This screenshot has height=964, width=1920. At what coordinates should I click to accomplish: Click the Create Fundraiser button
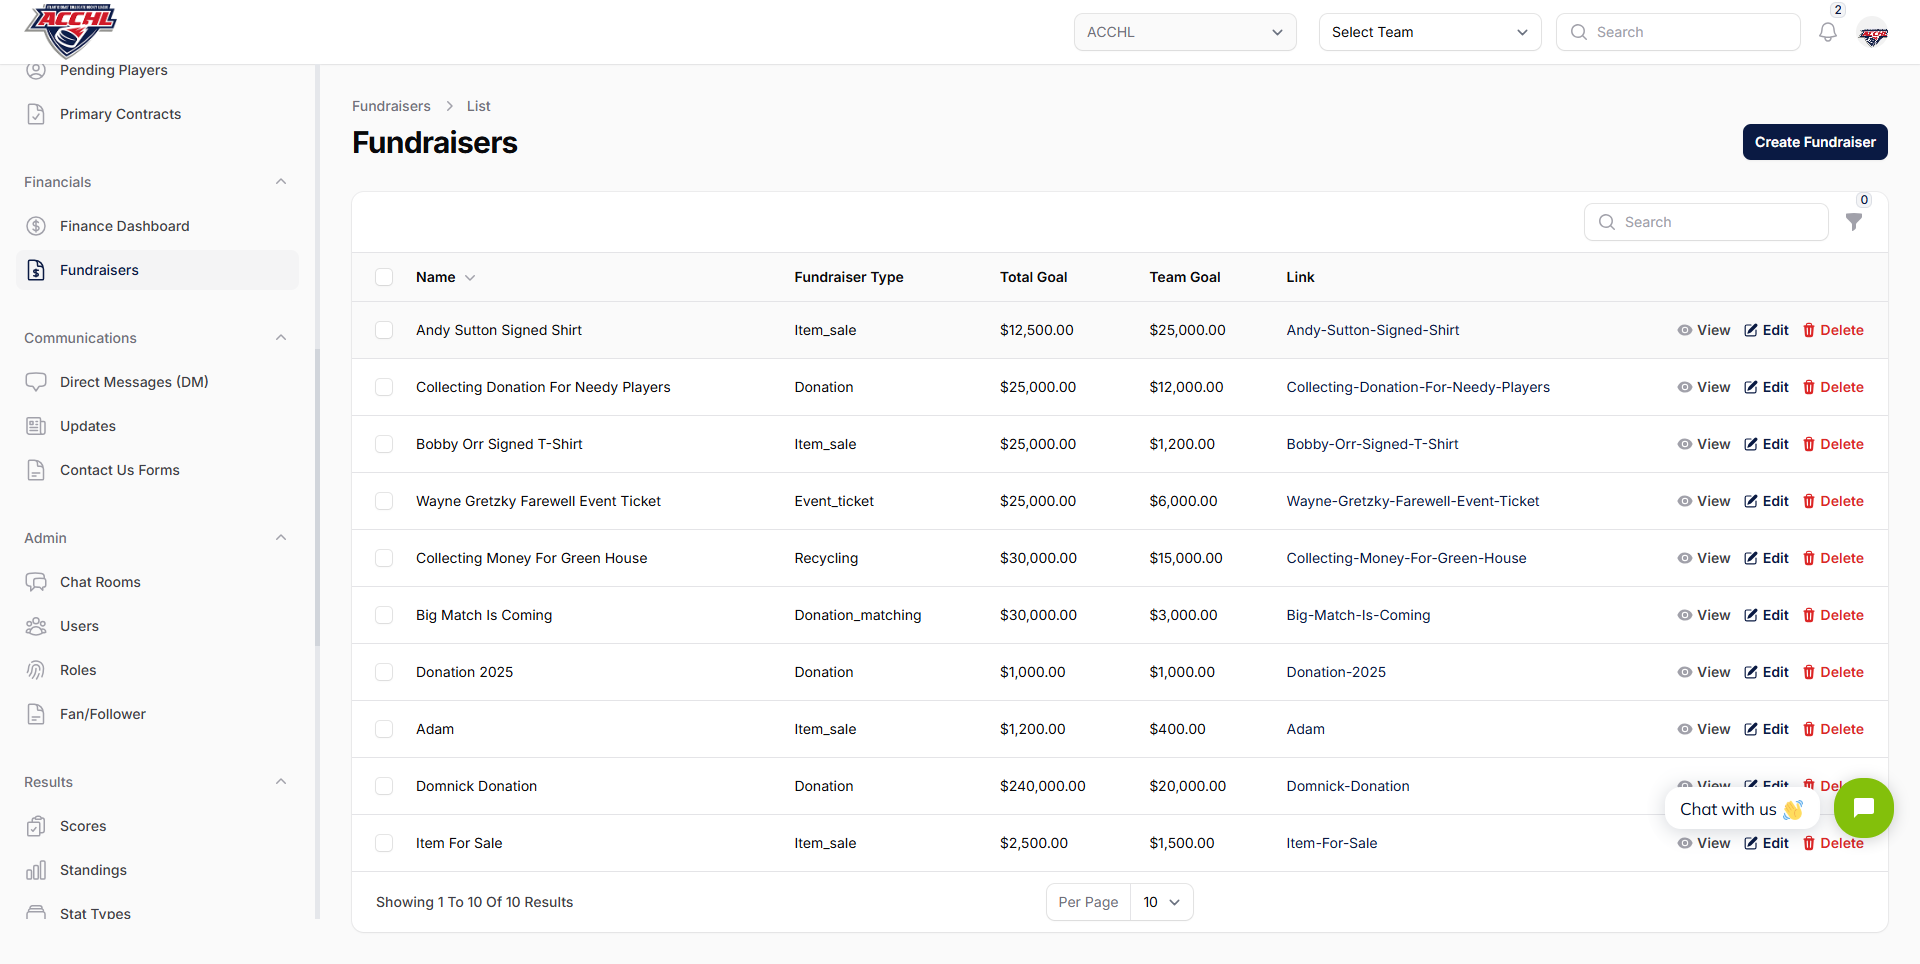coord(1814,142)
